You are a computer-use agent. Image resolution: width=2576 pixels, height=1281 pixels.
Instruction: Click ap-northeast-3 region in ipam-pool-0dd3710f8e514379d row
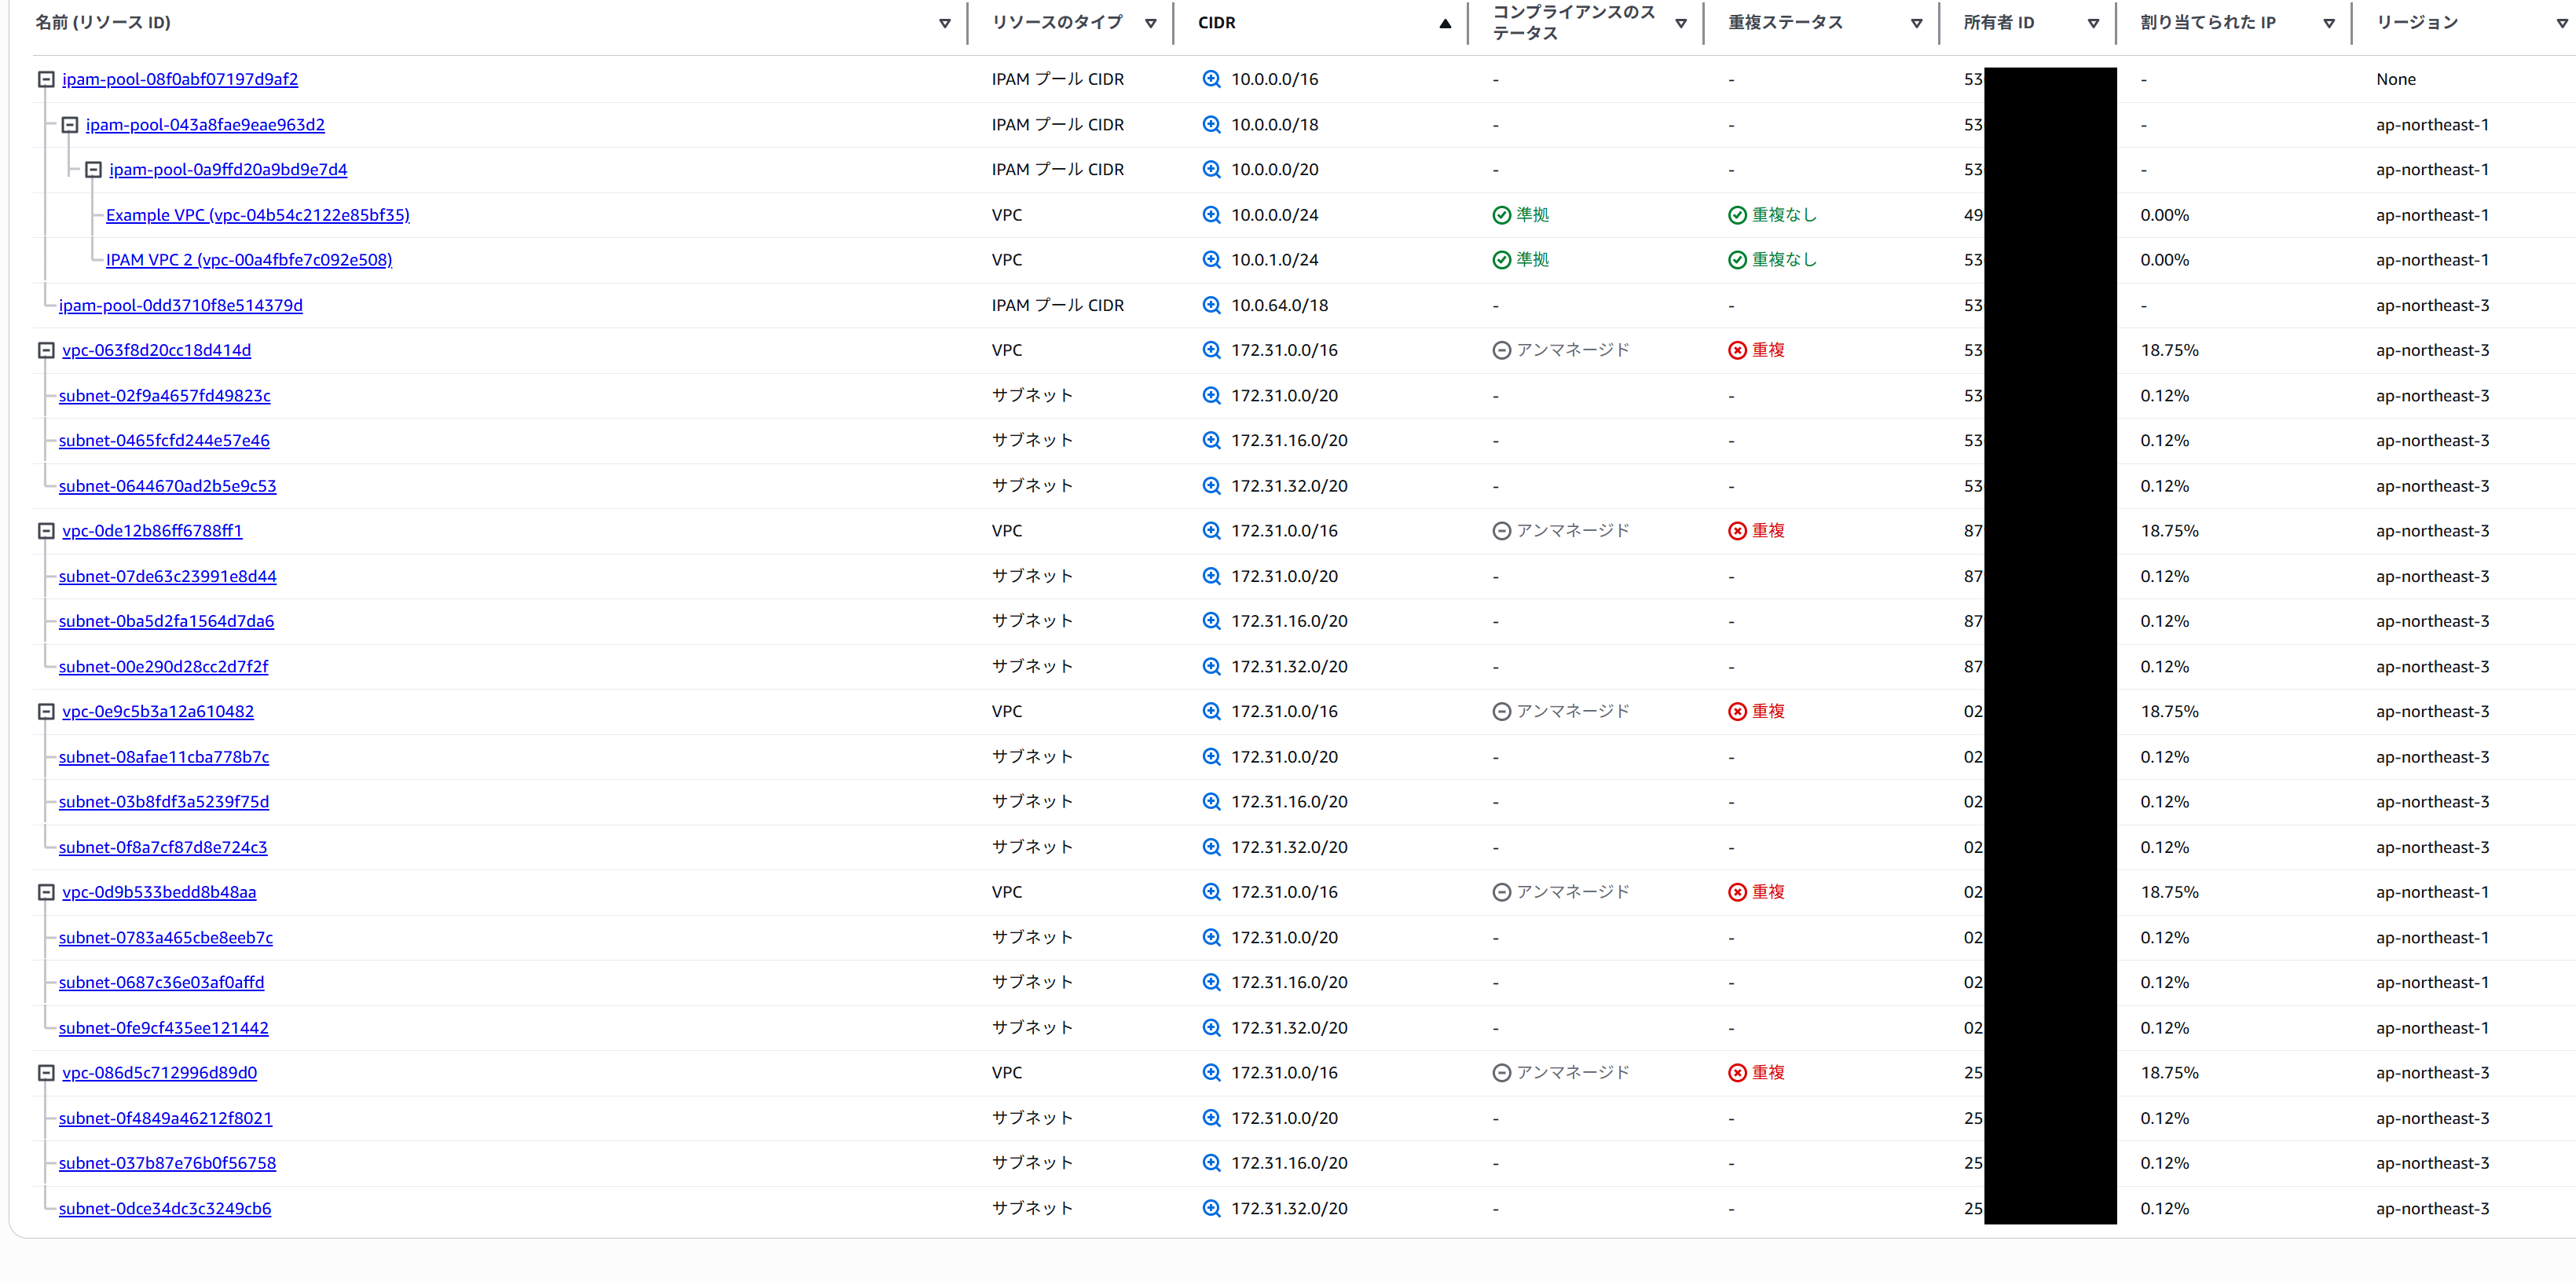point(2432,305)
